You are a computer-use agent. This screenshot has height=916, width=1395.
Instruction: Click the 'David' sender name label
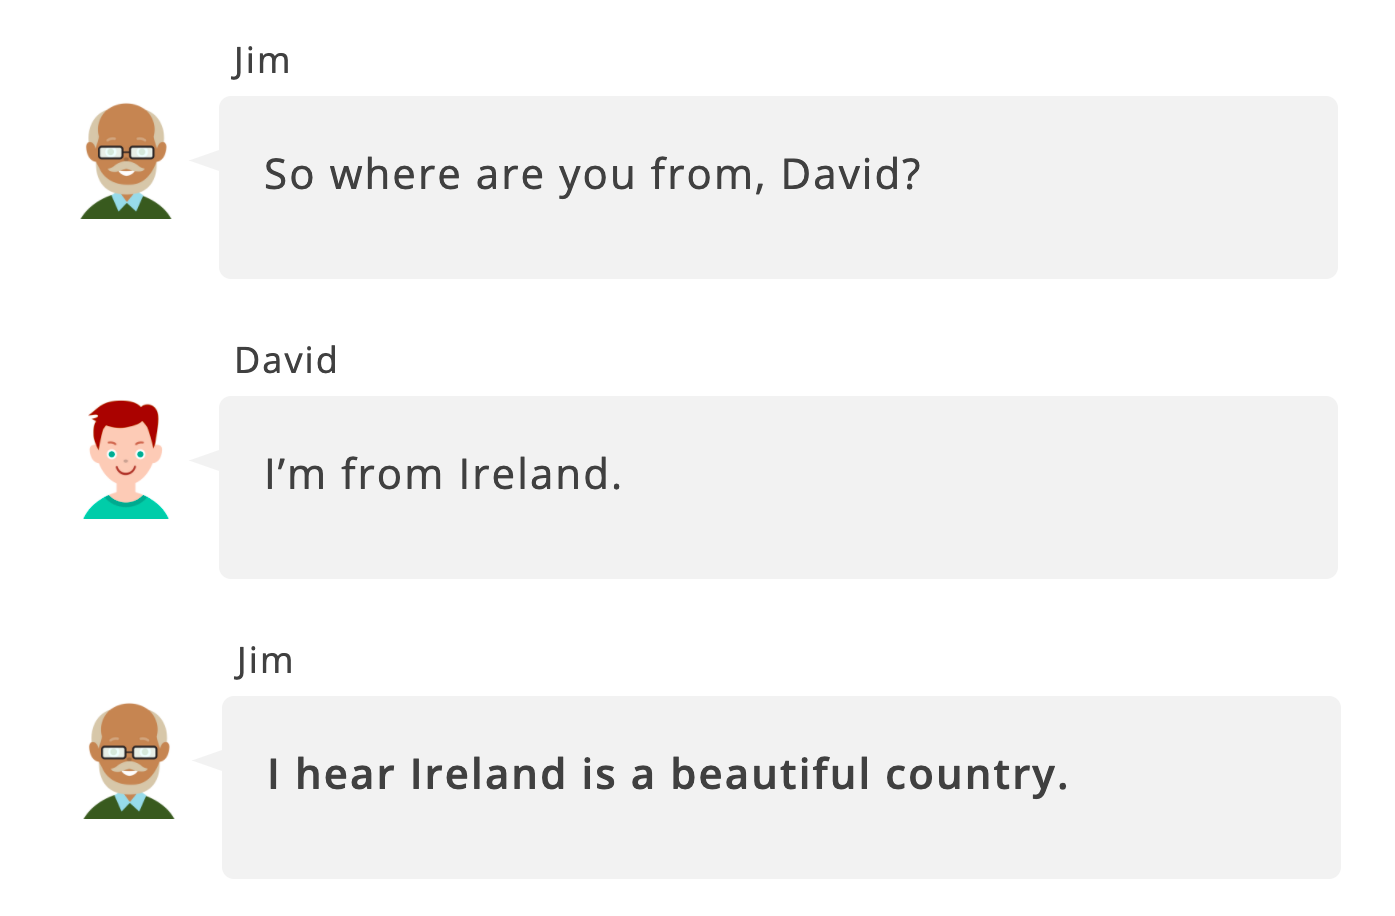point(286,360)
